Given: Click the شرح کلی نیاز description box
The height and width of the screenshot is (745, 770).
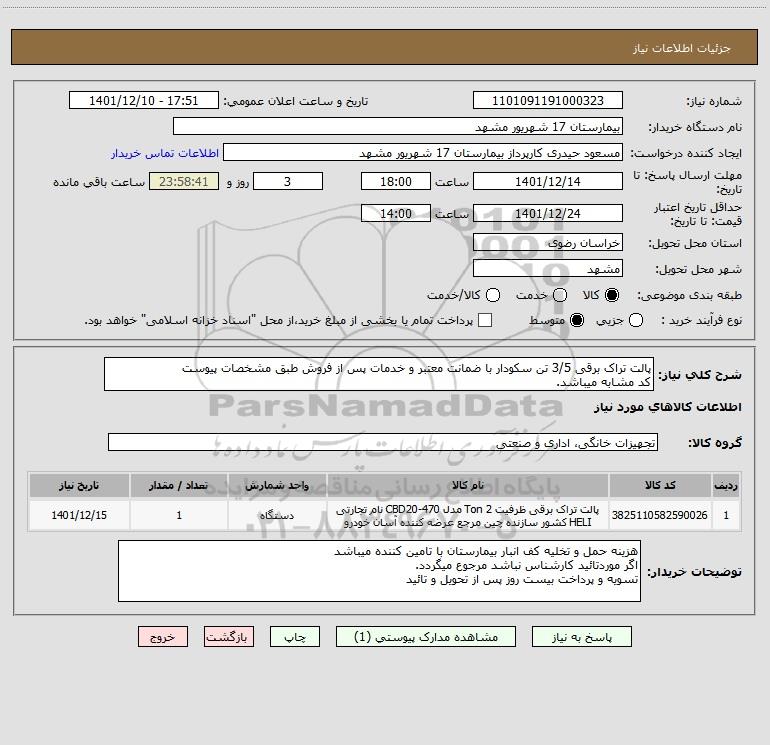Looking at the screenshot, I should pyautogui.click(x=379, y=374).
